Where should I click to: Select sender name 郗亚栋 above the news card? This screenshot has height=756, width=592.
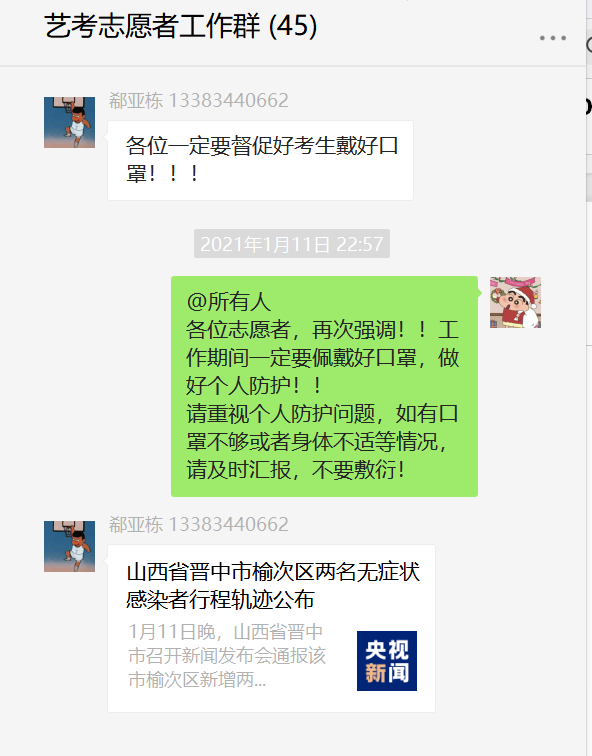pyautogui.click(x=136, y=524)
